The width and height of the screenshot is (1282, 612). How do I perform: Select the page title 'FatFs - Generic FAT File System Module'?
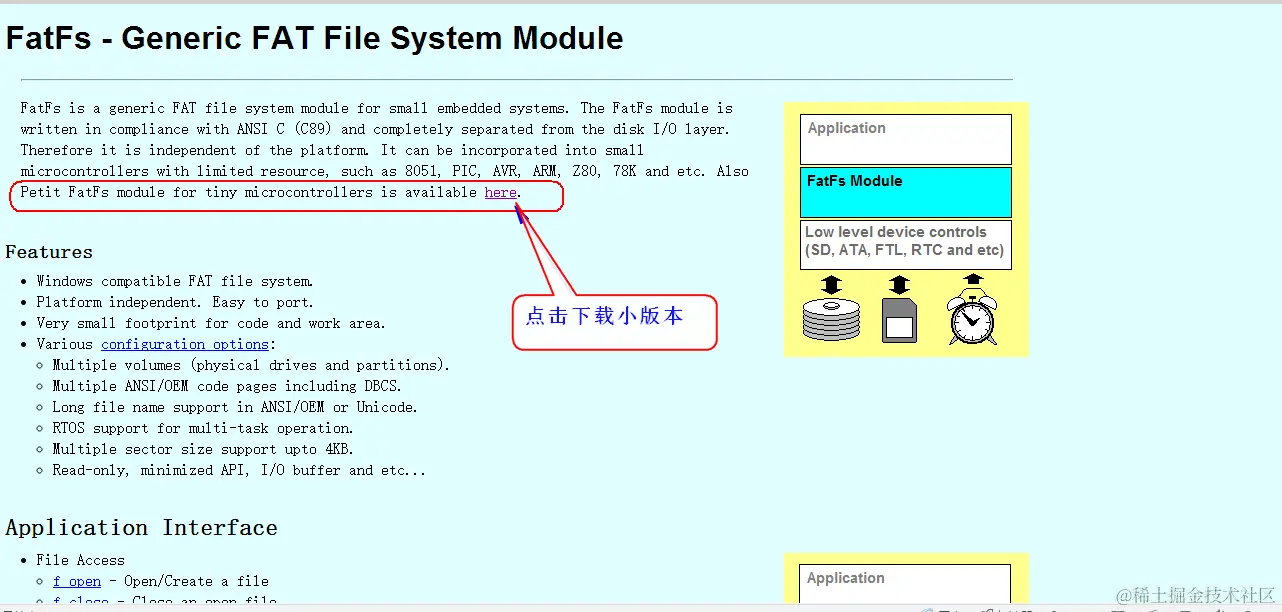[314, 38]
